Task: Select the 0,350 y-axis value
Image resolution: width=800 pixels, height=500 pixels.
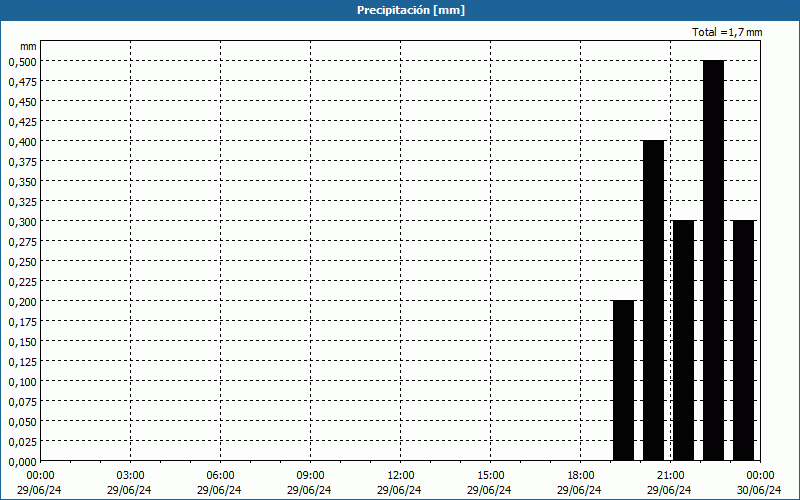Action: [22, 181]
